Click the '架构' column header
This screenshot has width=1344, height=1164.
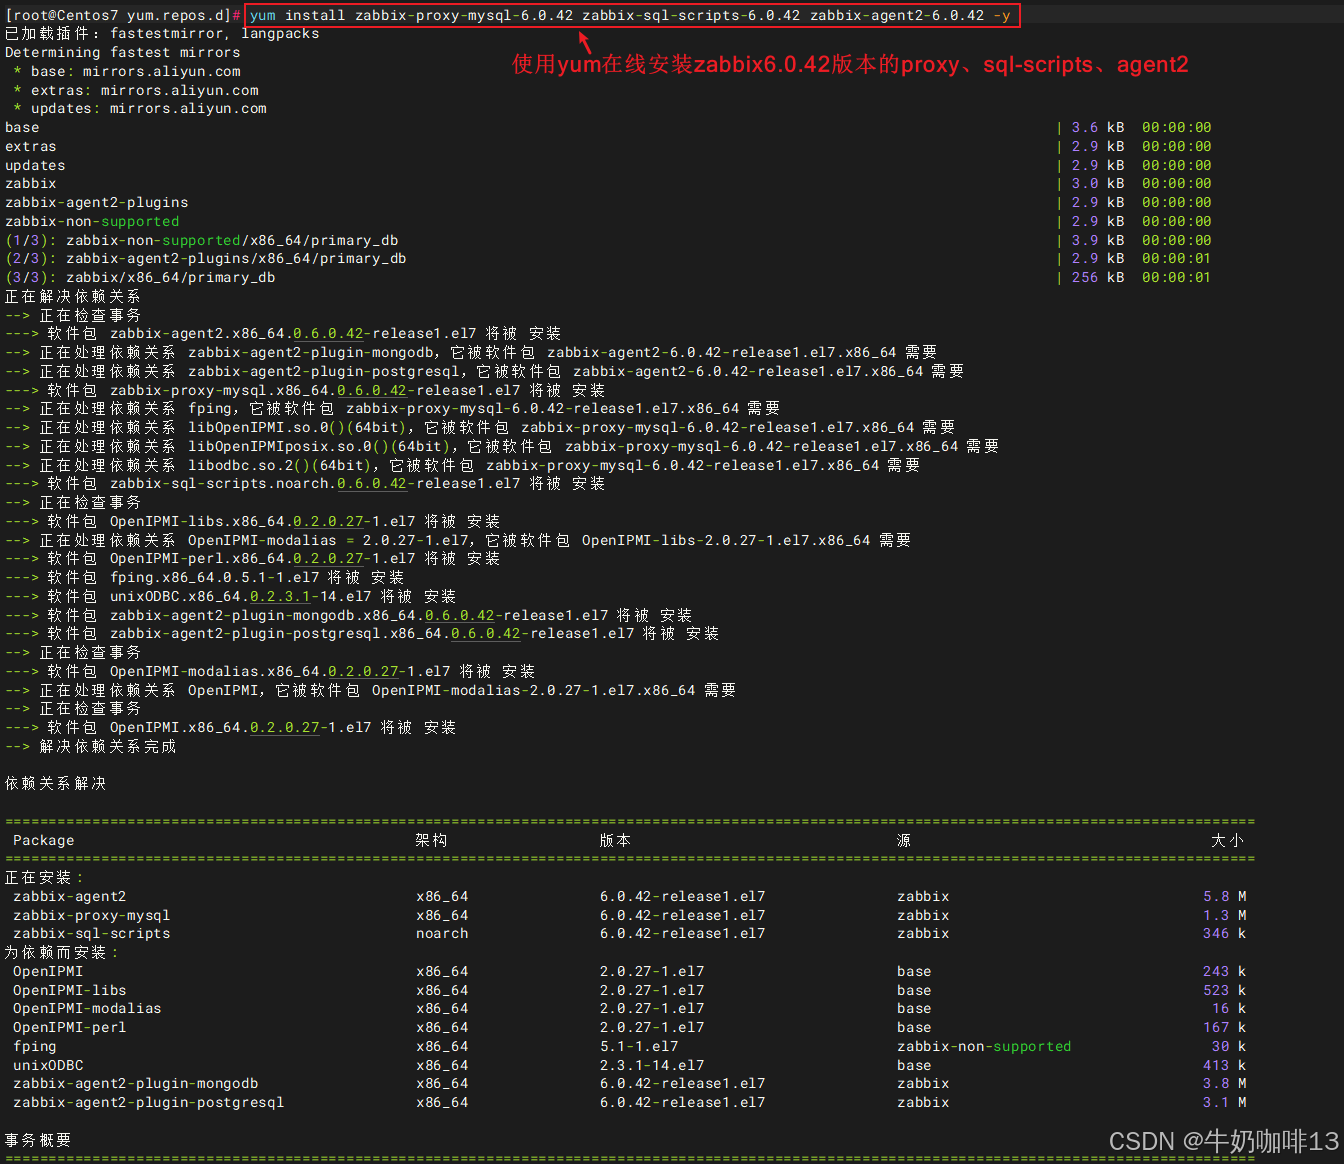431,841
